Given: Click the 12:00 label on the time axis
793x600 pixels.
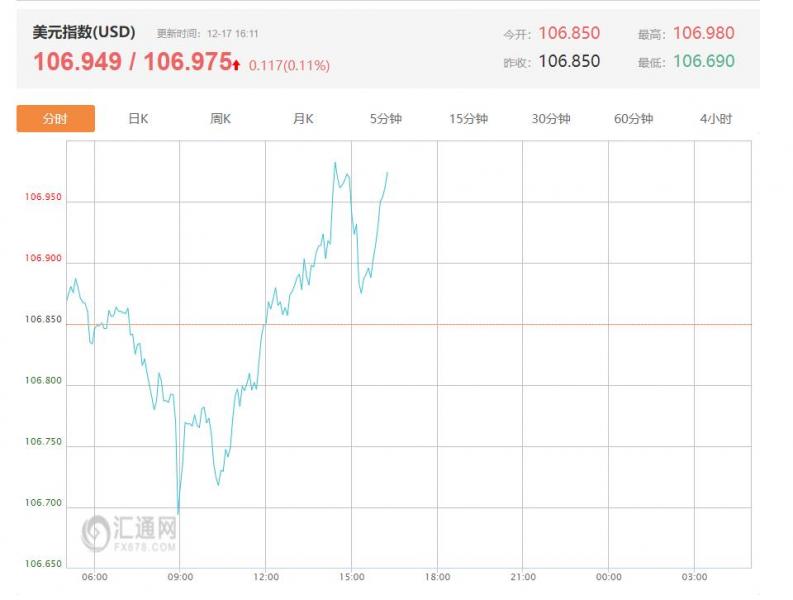Looking at the screenshot, I should coord(265,577).
